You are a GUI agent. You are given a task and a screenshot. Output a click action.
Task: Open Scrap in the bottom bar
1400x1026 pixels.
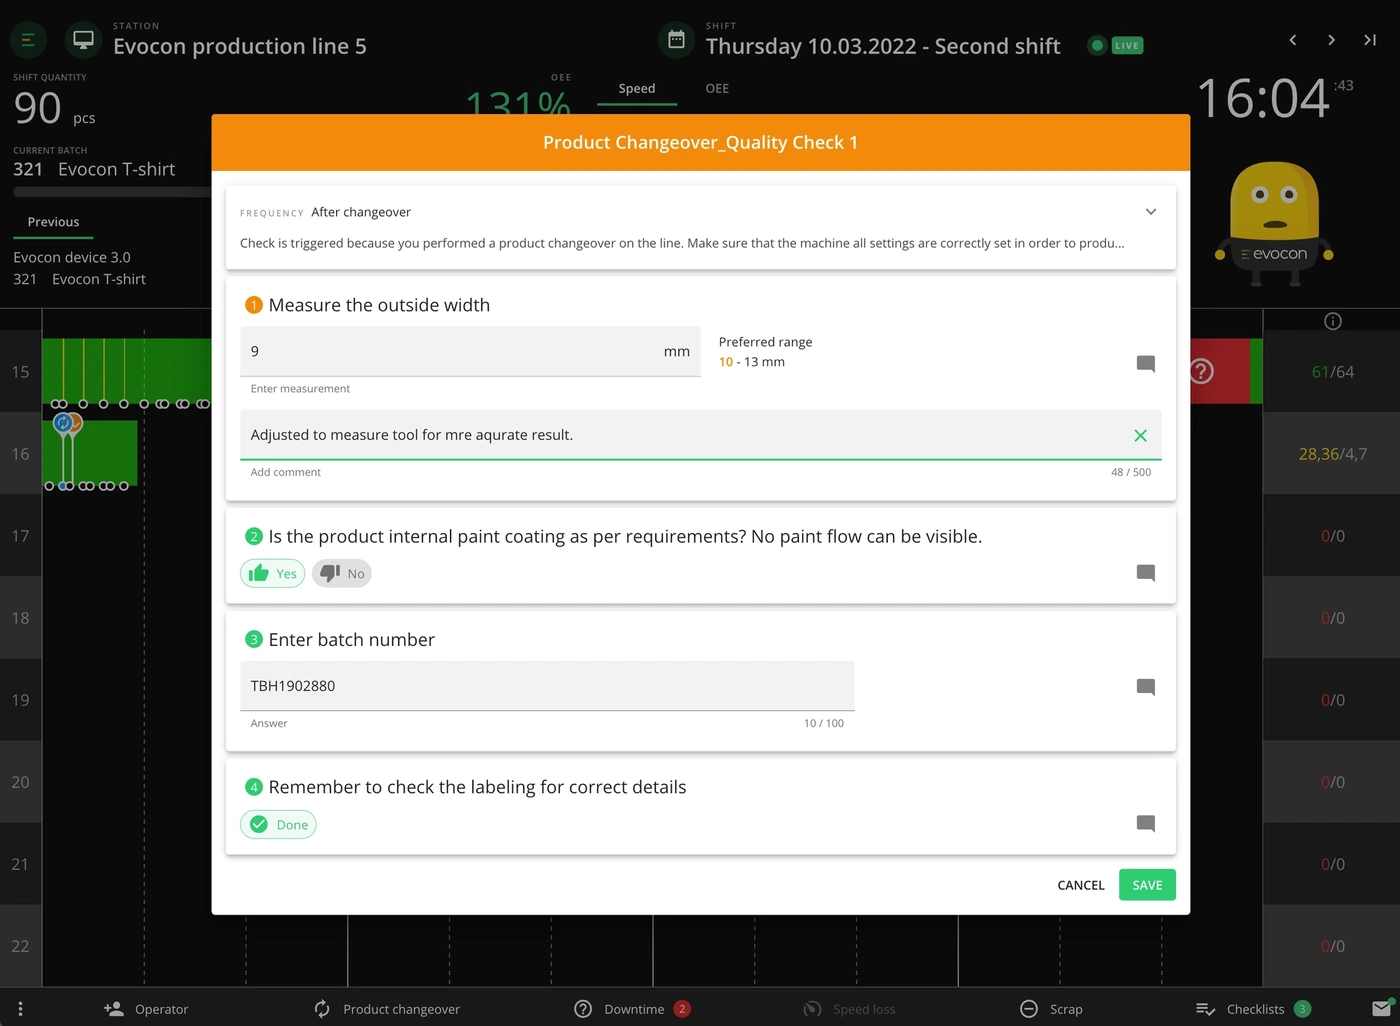[1051, 1009]
